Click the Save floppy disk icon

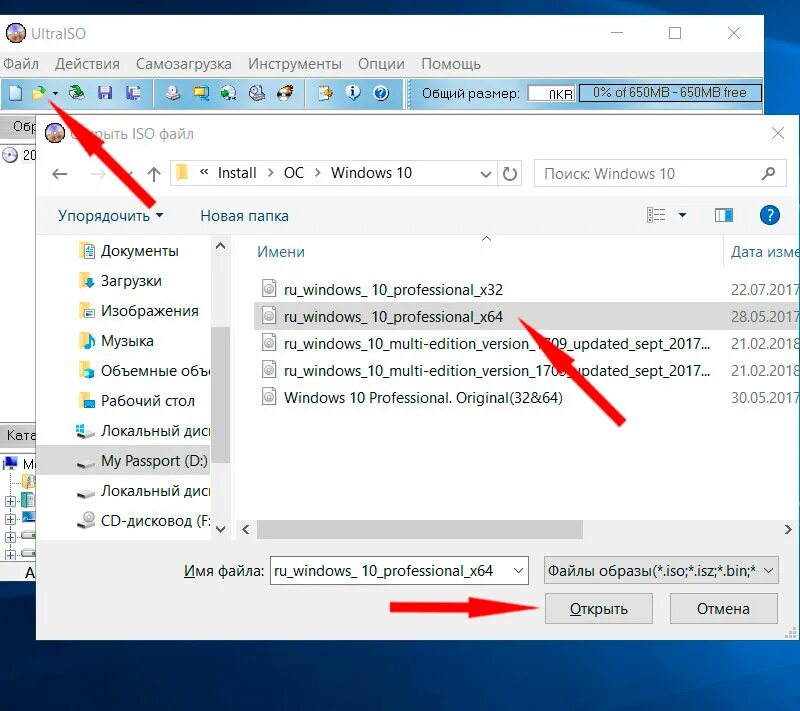(105, 93)
